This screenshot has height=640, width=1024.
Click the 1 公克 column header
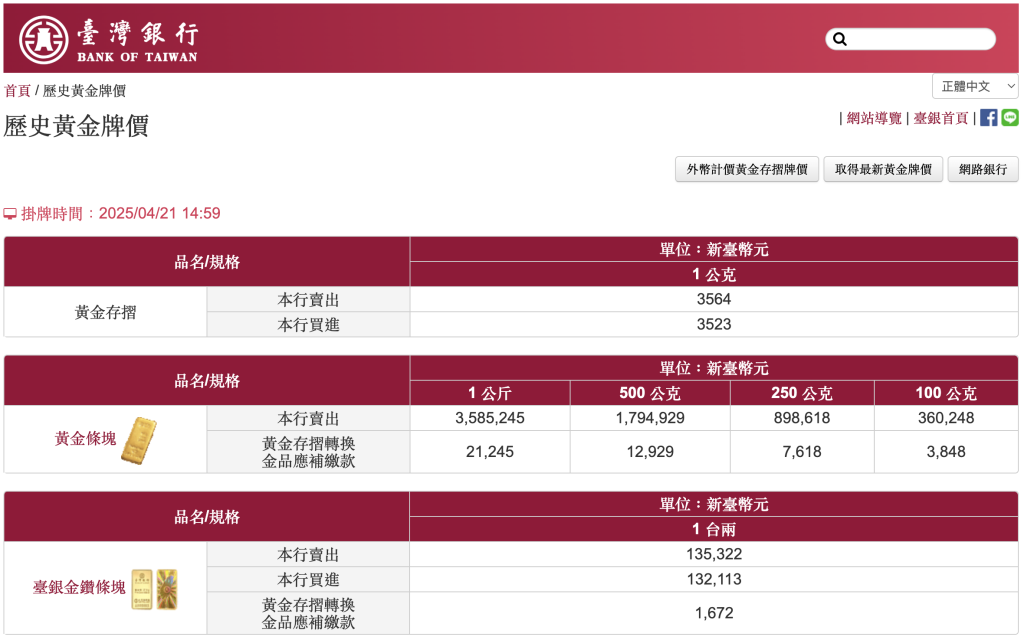pos(714,274)
